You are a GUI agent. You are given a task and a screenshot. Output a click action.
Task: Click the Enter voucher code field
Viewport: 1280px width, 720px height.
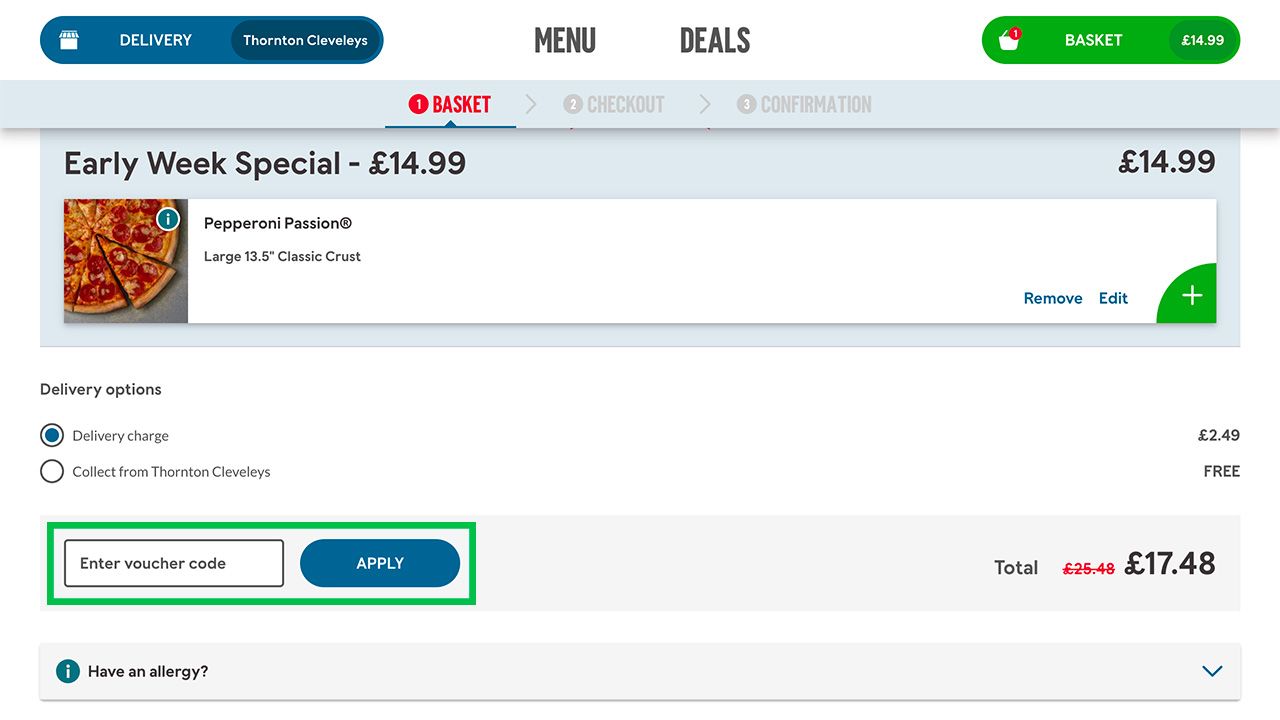tap(173, 563)
